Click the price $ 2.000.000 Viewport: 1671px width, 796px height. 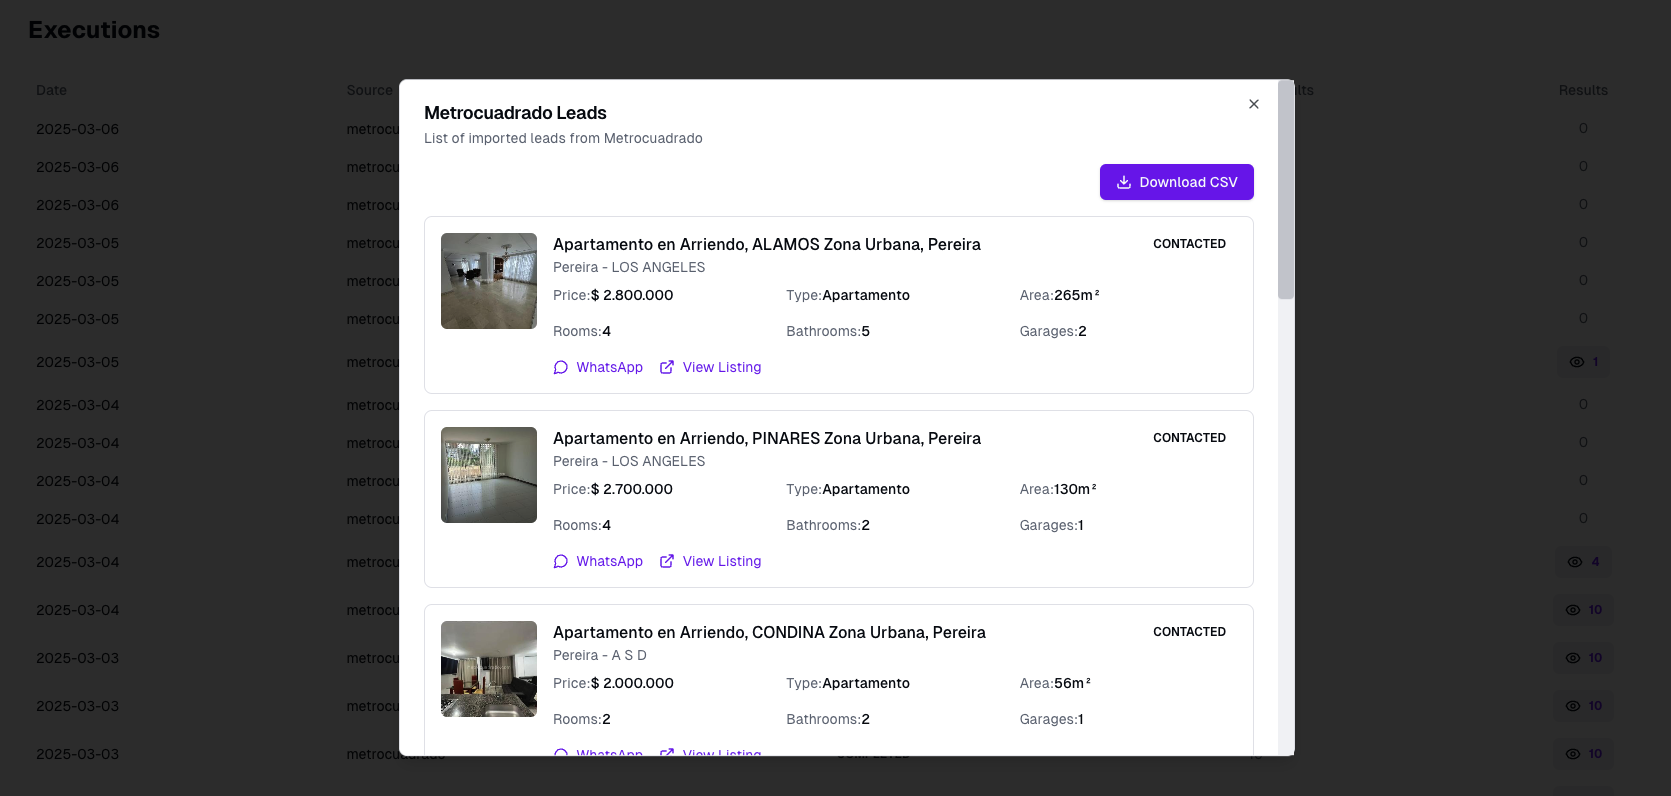tap(632, 683)
